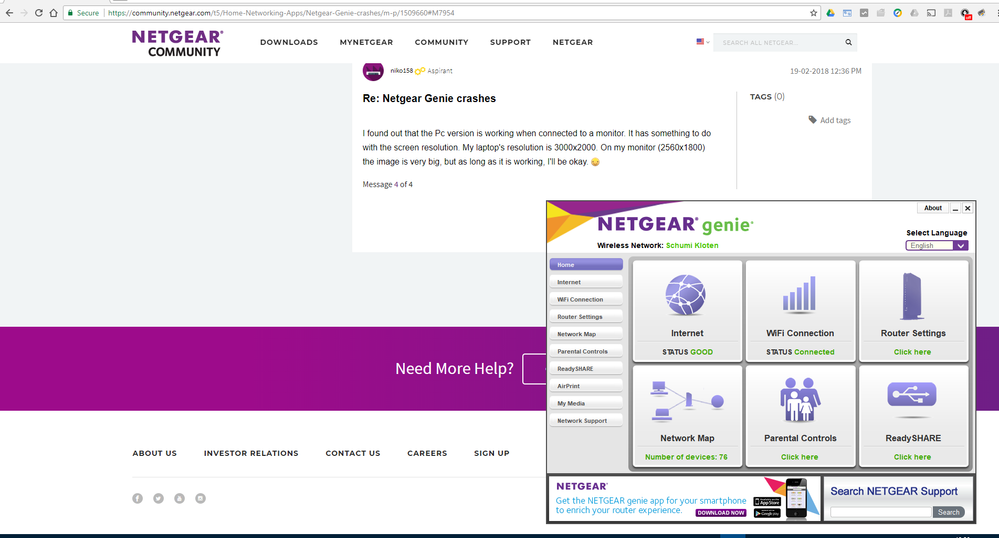Screen dimensions: 999x538
Task: Open the DOWNLOADS menu on Netgear site
Action: 289,42
